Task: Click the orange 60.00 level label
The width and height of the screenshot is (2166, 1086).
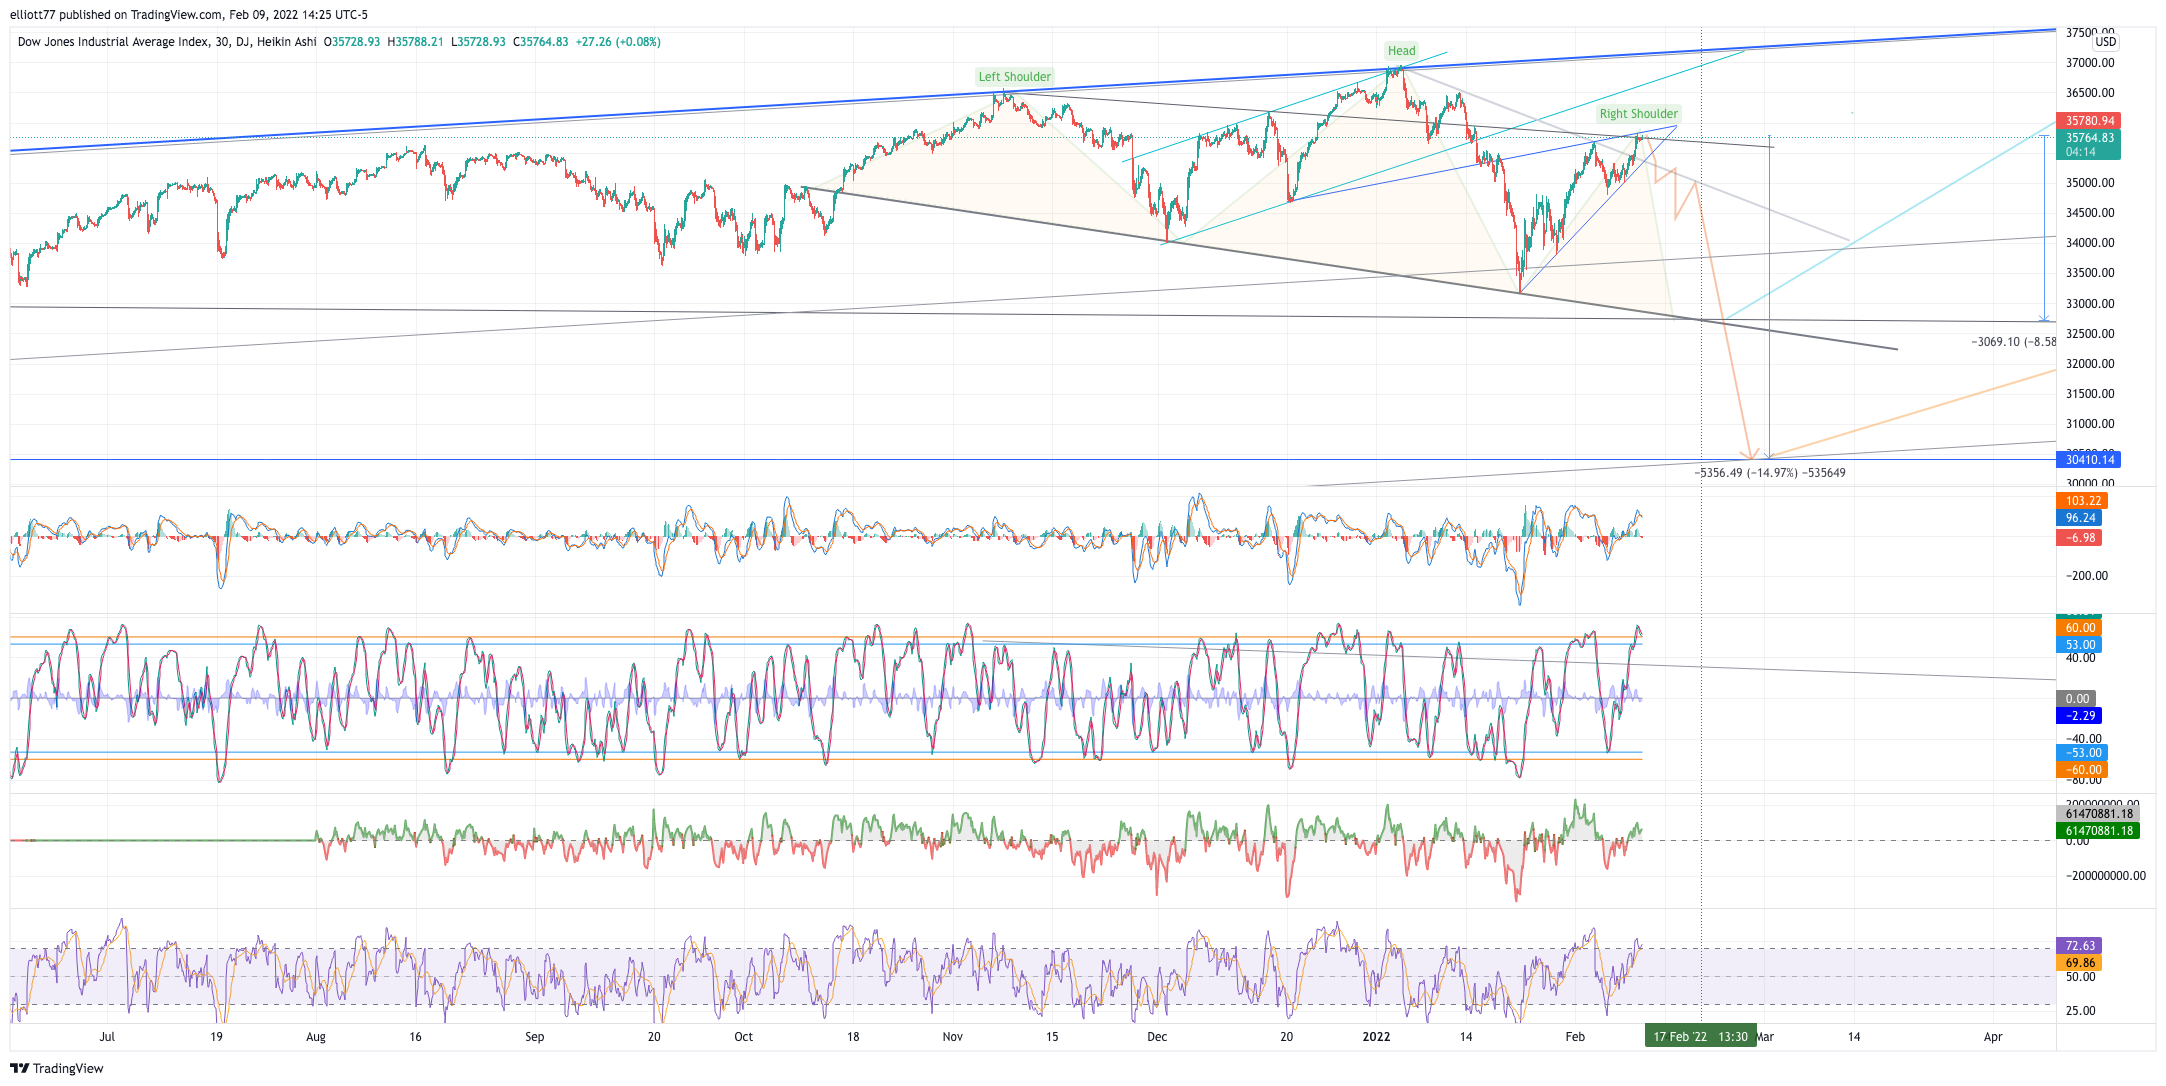Action: [2080, 628]
